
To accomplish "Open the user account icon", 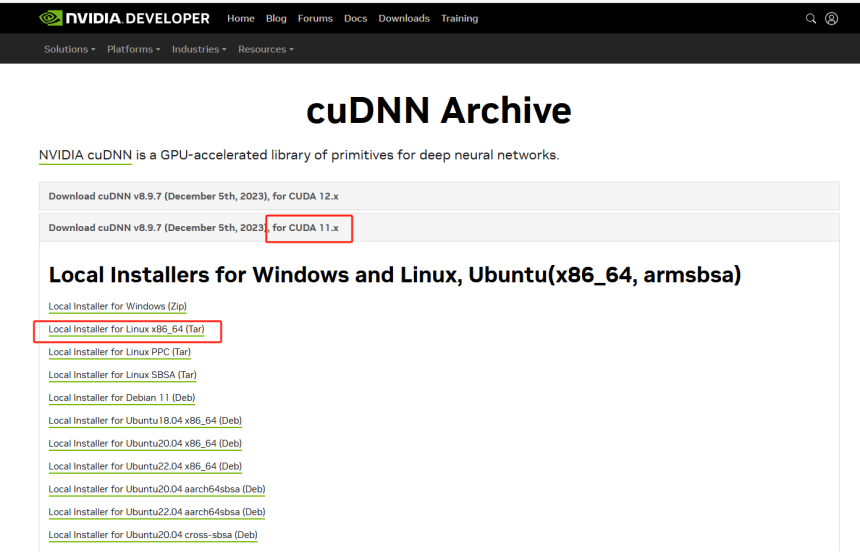I will coord(831,19).
